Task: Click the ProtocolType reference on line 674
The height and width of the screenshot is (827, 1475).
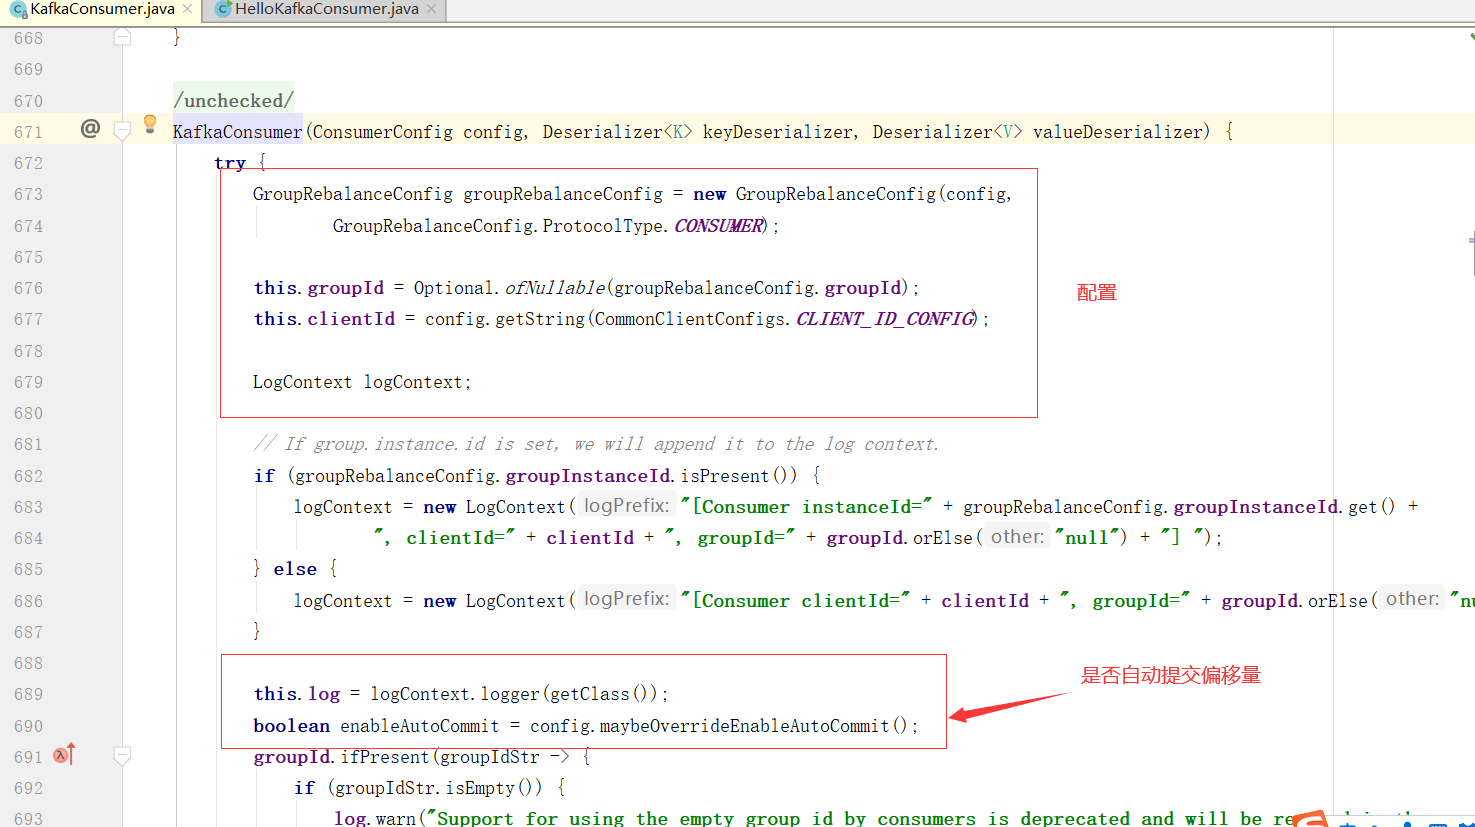Action: click(603, 226)
